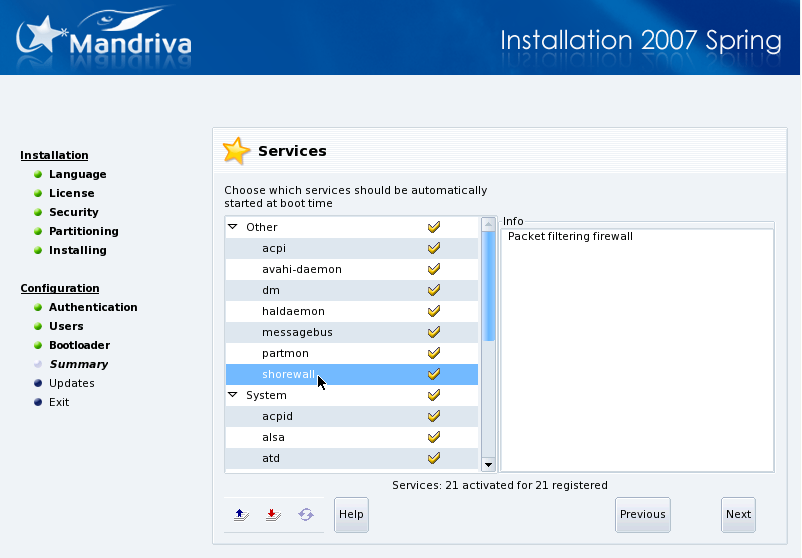Click the blue bullet next to Updates

coord(38,383)
